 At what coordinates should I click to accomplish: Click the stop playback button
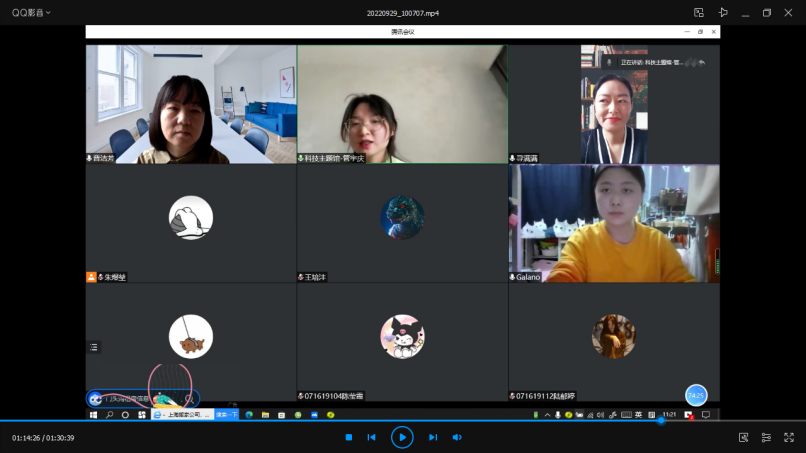click(x=348, y=437)
